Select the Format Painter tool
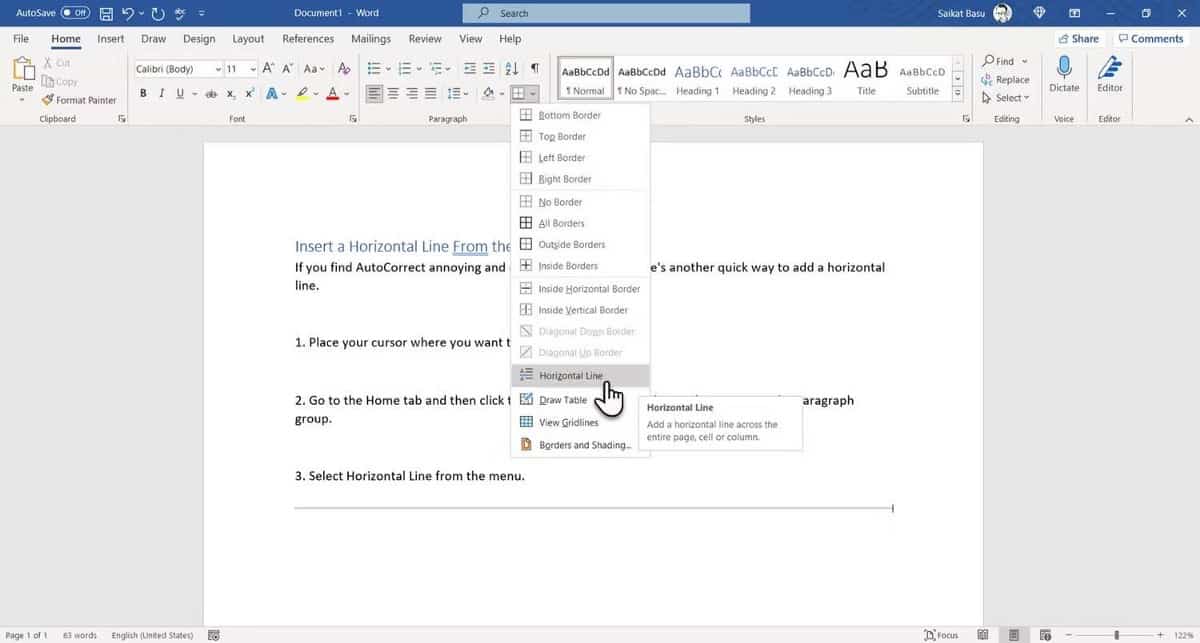Image resolution: width=1200 pixels, height=643 pixels. (x=78, y=100)
